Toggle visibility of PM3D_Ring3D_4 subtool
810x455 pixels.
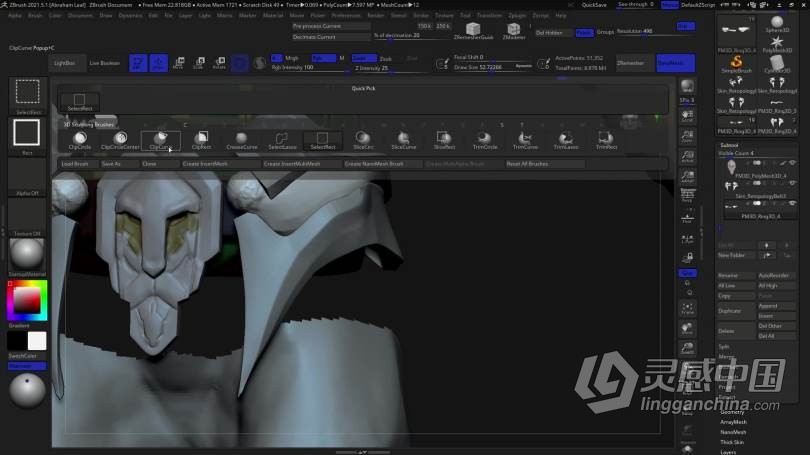click(x=792, y=204)
